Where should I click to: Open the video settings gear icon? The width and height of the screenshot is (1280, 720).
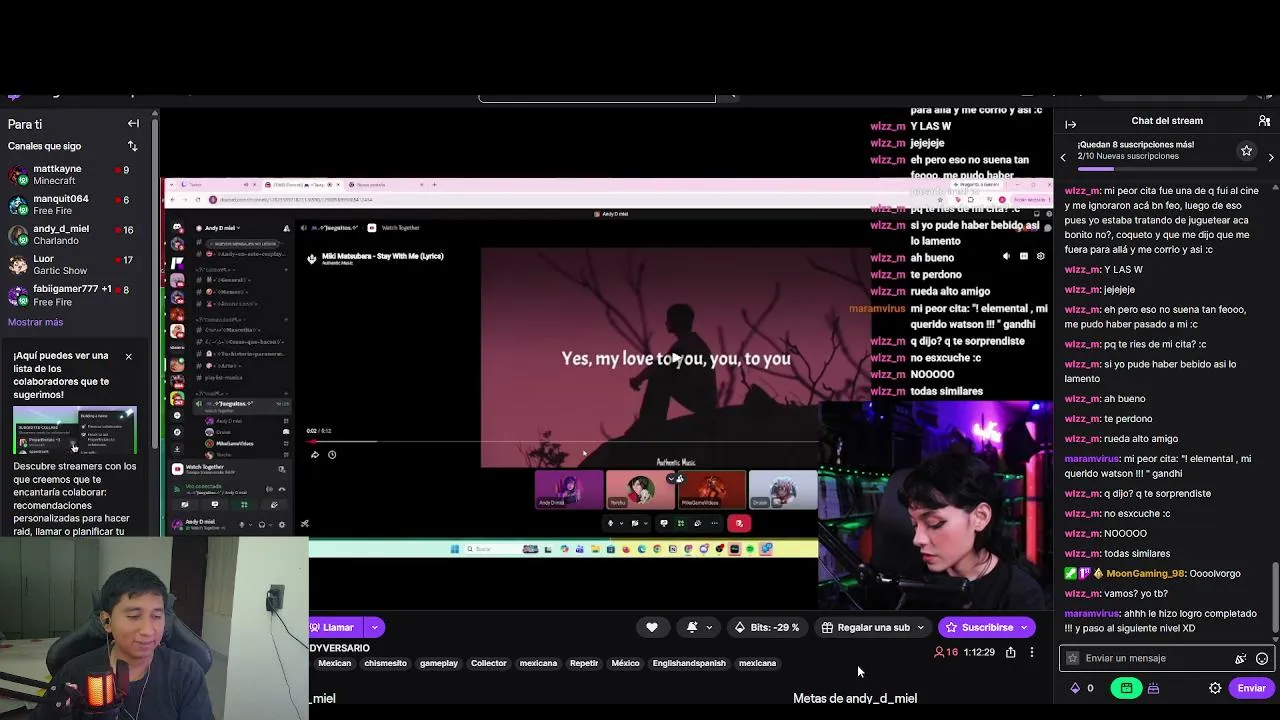coord(1040,256)
